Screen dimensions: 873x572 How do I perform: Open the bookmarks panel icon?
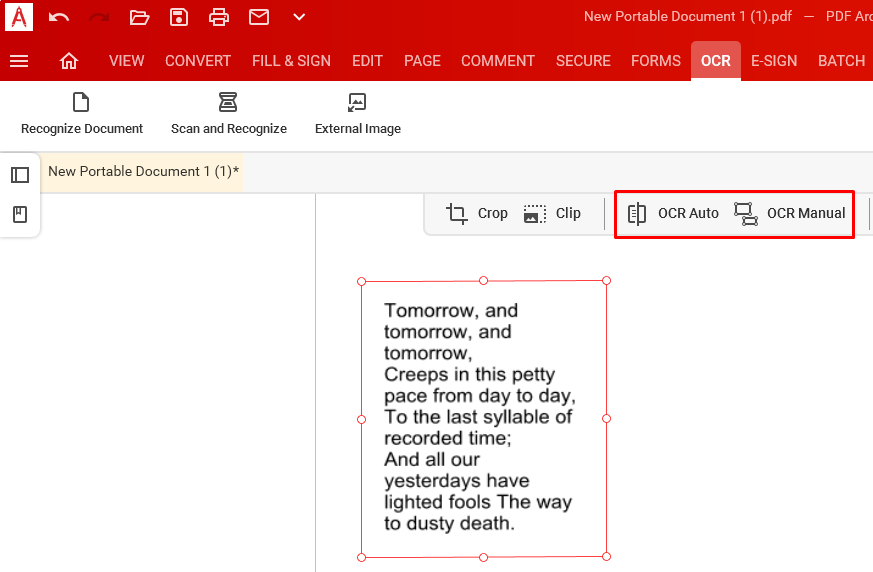tap(20, 214)
